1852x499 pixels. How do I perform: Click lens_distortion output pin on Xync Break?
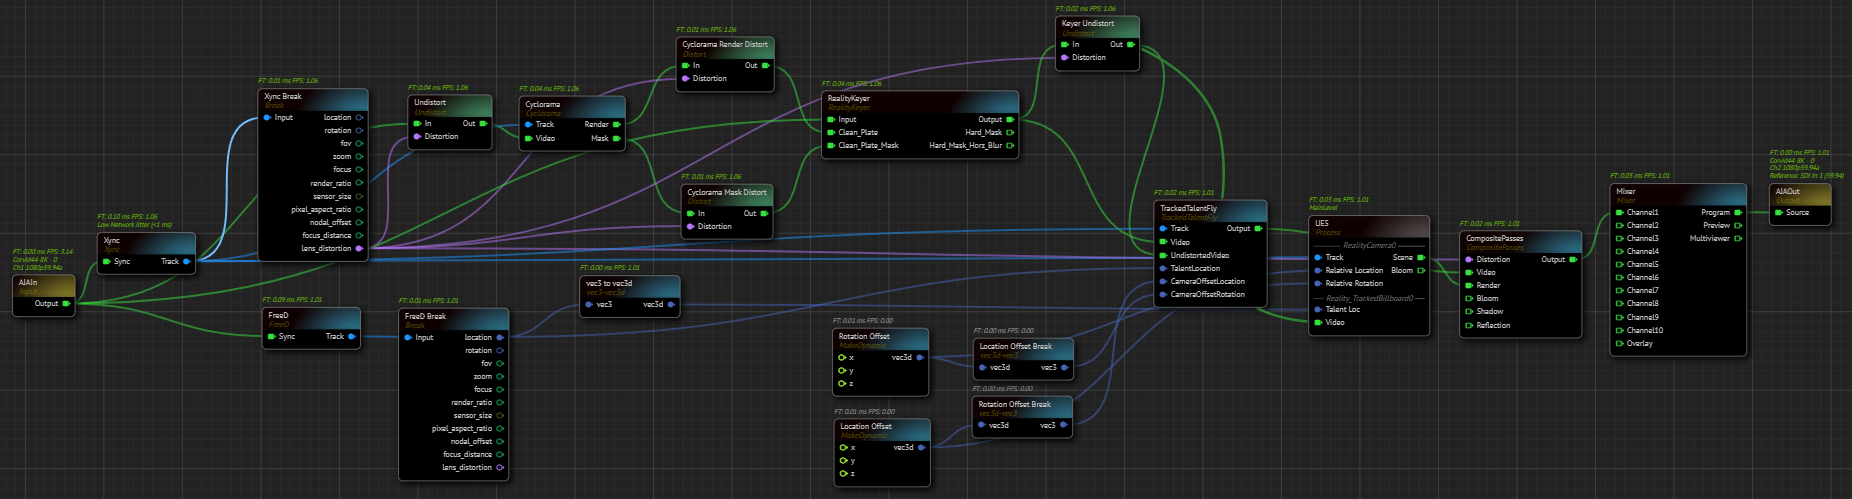point(359,249)
